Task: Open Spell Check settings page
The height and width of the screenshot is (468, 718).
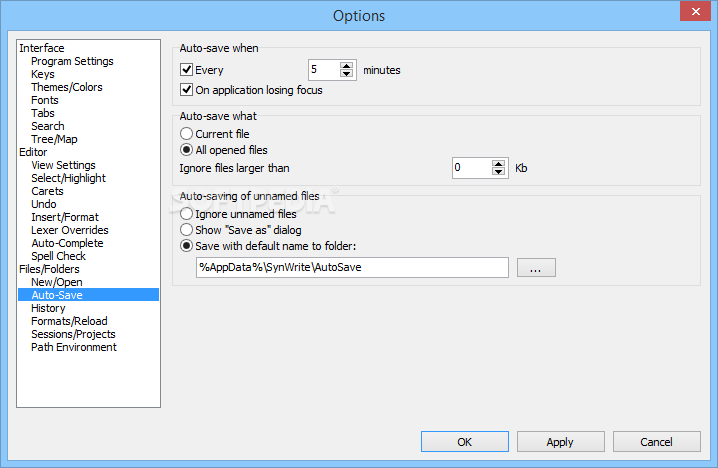Action: [58, 256]
